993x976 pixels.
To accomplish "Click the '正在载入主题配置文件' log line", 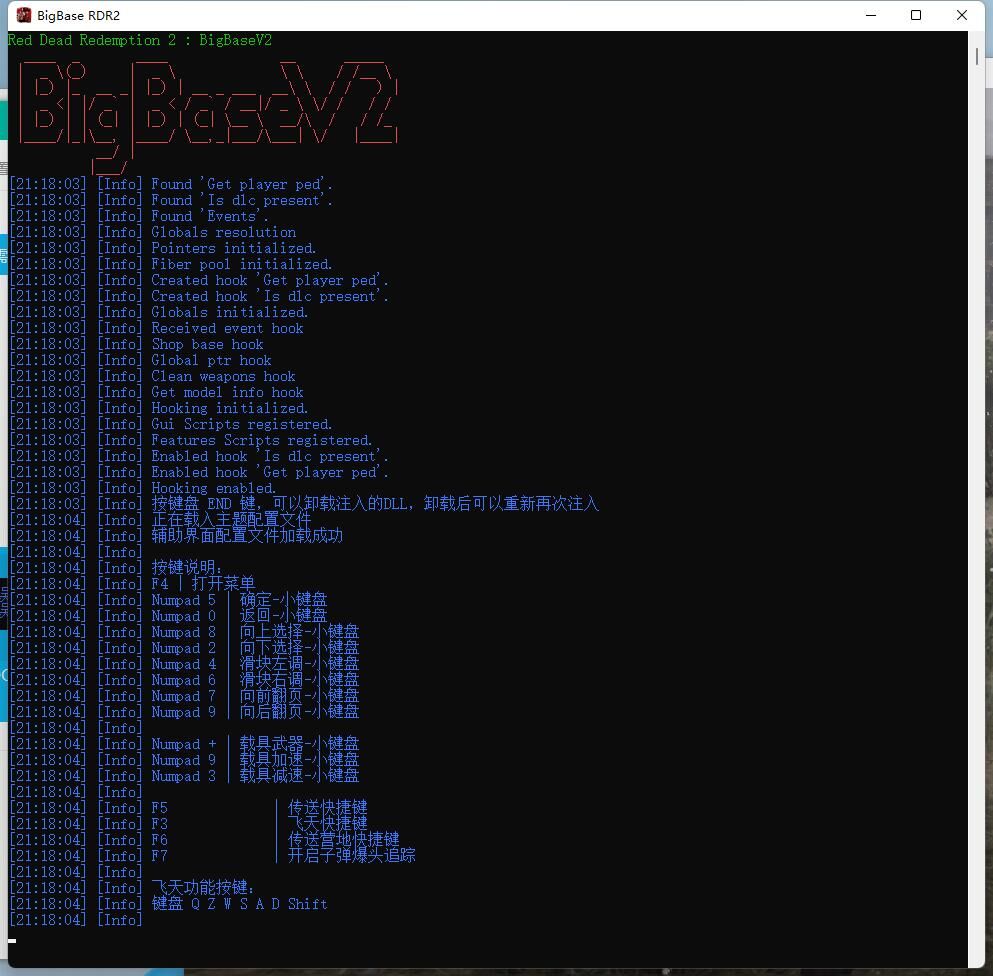I will [161, 520].
